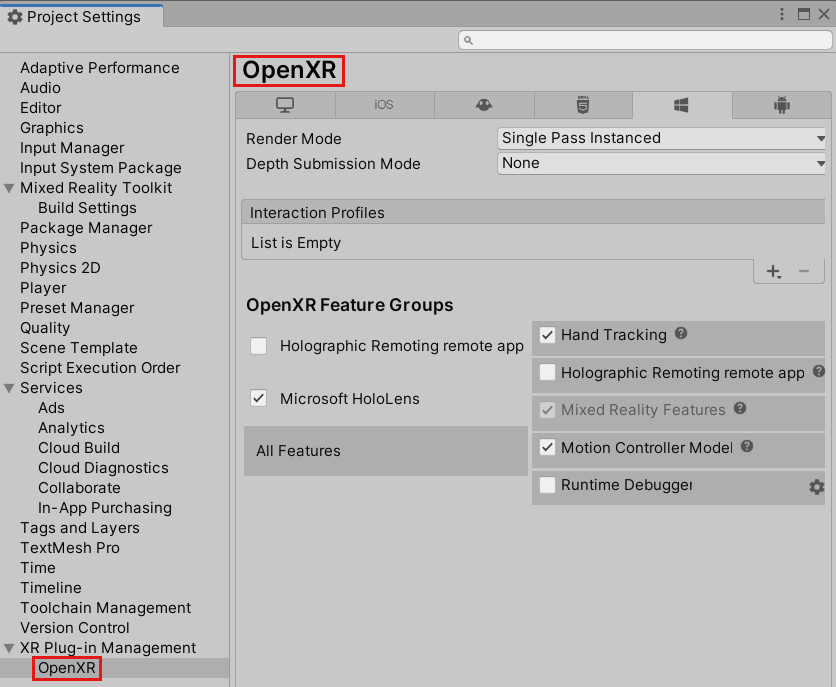Image resolution: width=836 pixels, height=687 pixels.
Task: Toggle the Mixed Reality Features checkbox
Action: coord(547,410)
